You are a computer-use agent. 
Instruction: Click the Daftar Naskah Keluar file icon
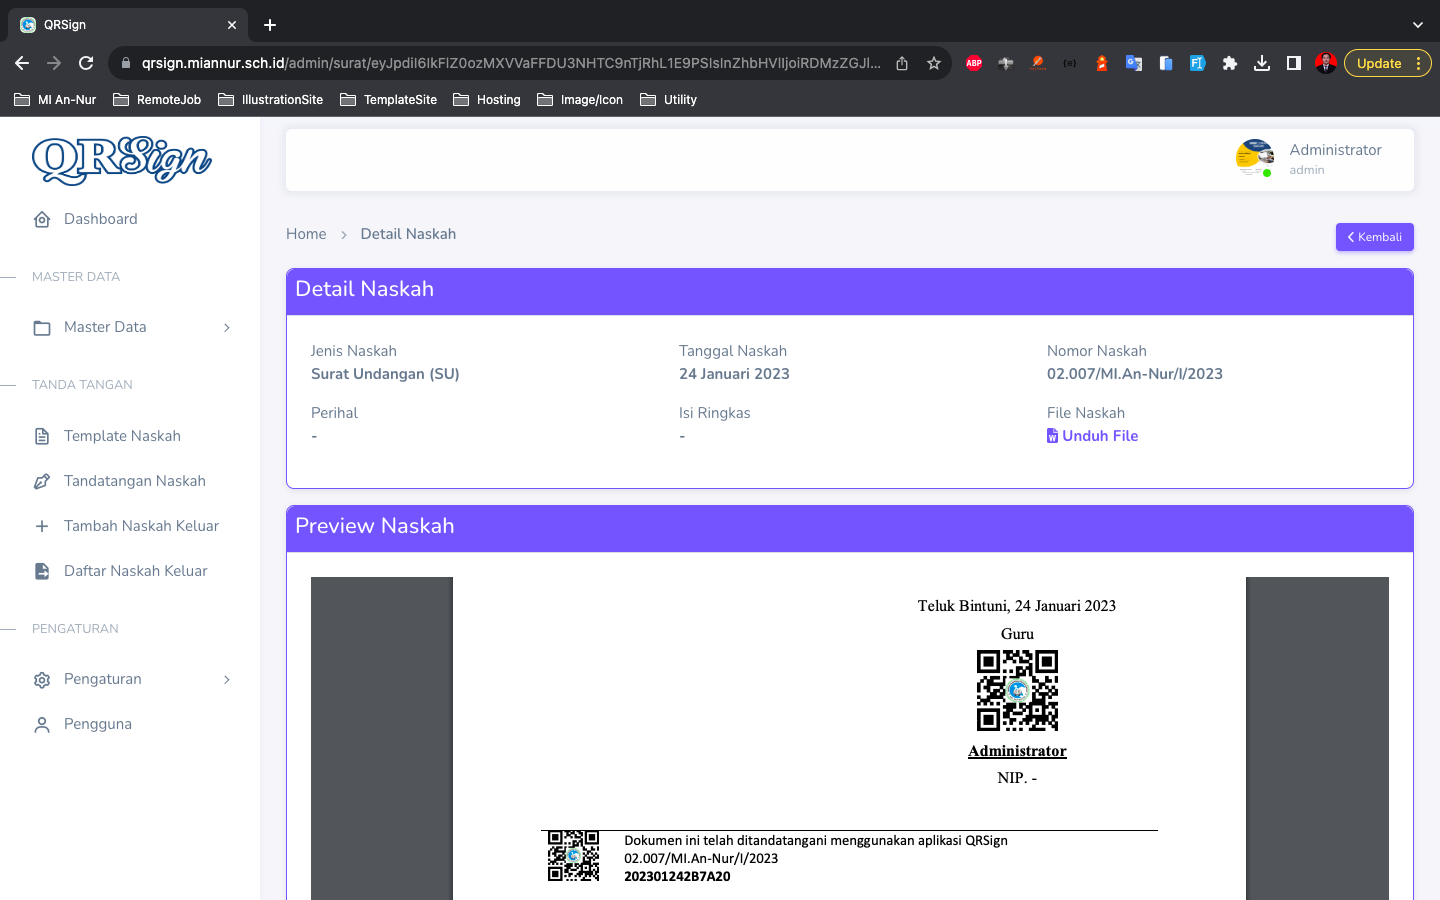point(42,571)
